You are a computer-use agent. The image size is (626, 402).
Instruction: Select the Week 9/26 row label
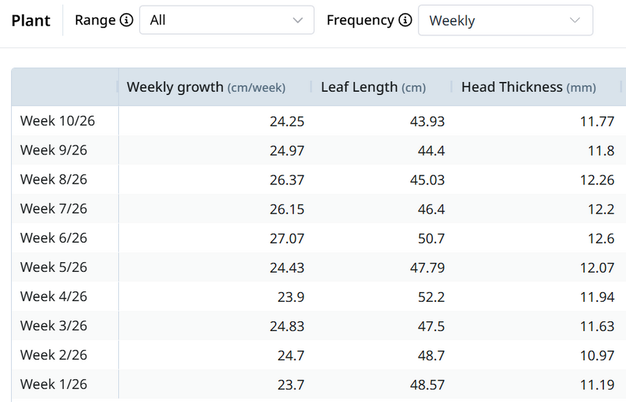(54, 151)
